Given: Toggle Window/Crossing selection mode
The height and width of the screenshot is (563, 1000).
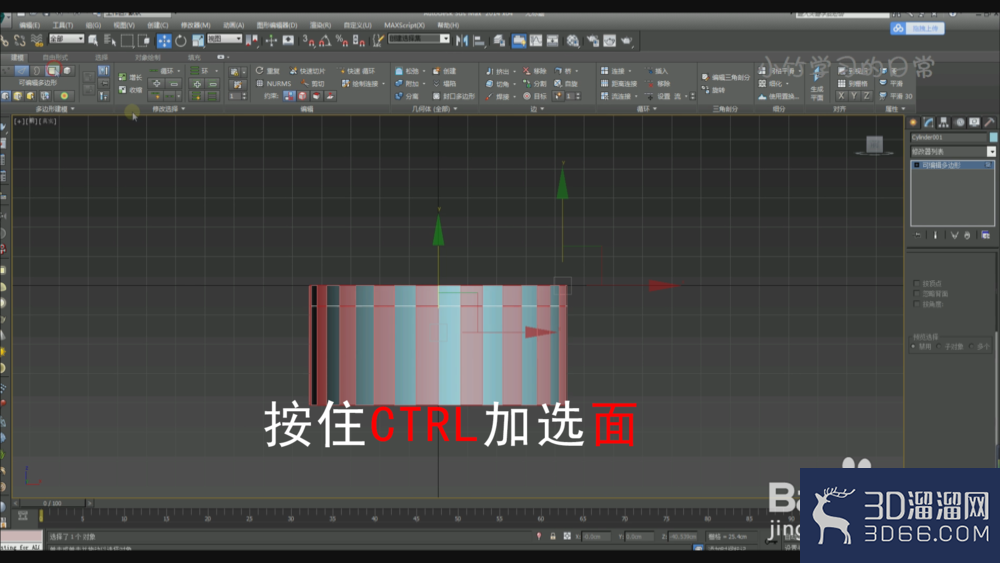Looking at the screenshot, I should (x=144, y=41).
